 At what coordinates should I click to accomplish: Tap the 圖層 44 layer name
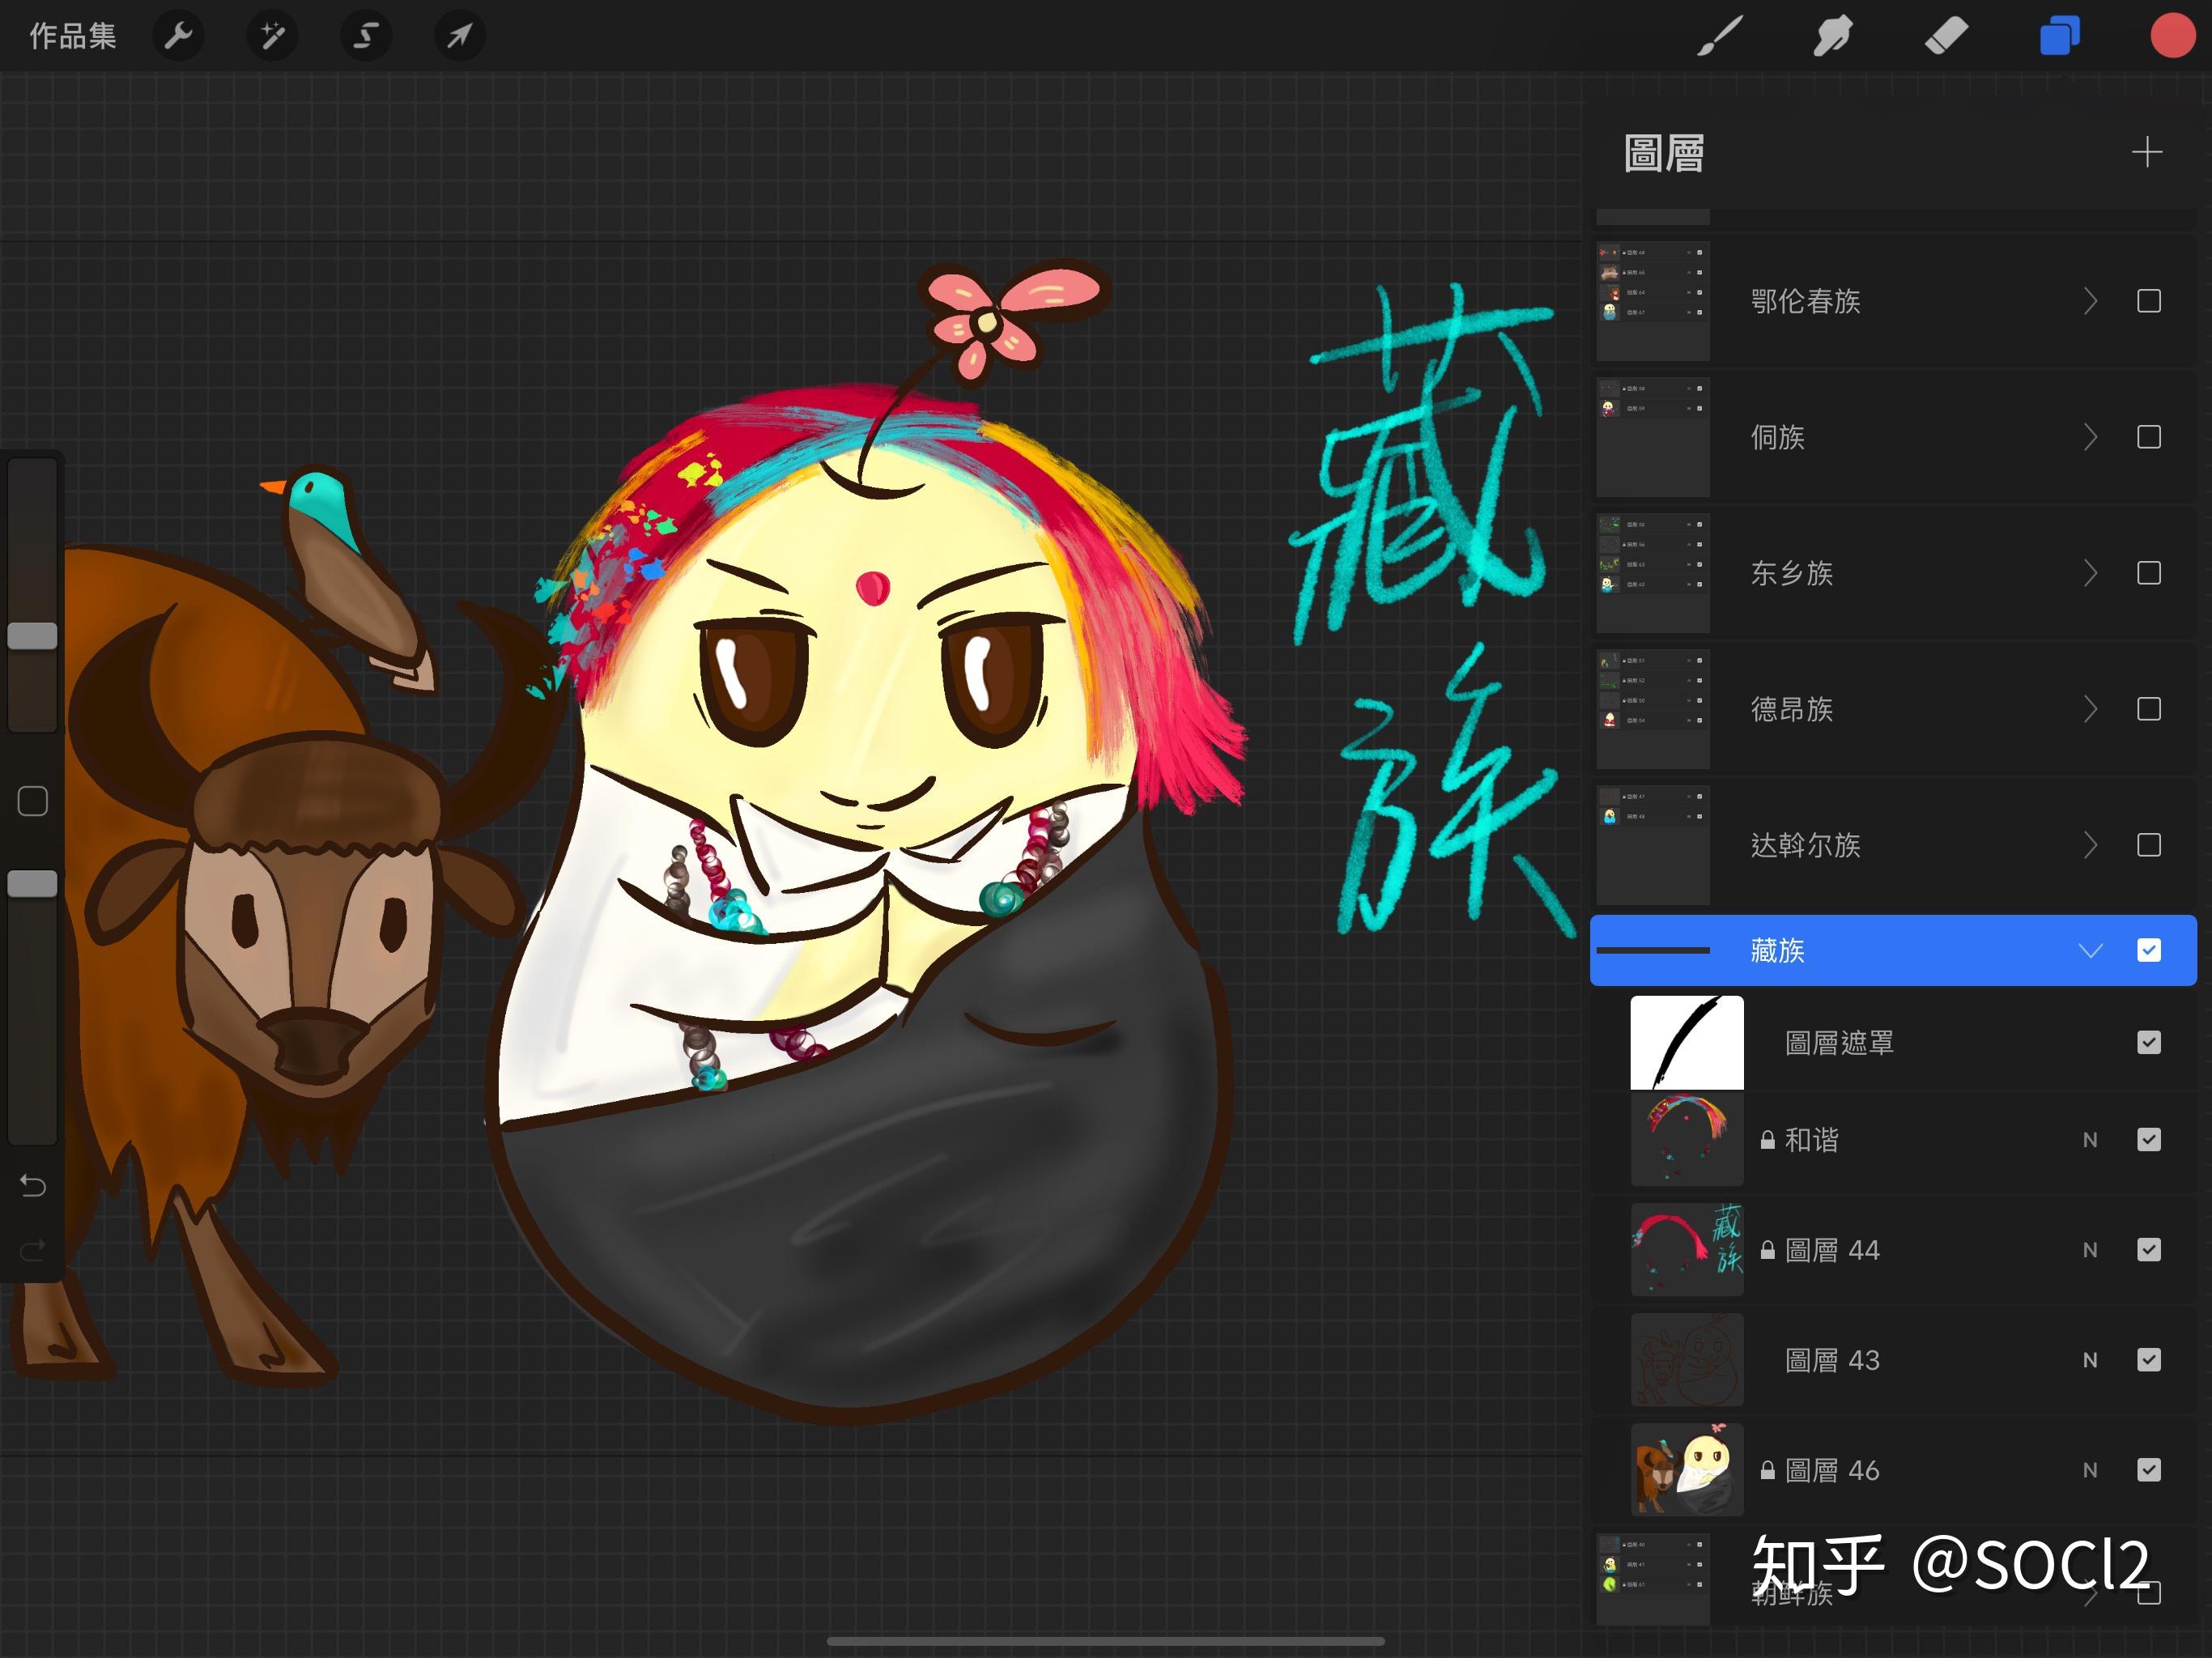click(1832, 1250)
